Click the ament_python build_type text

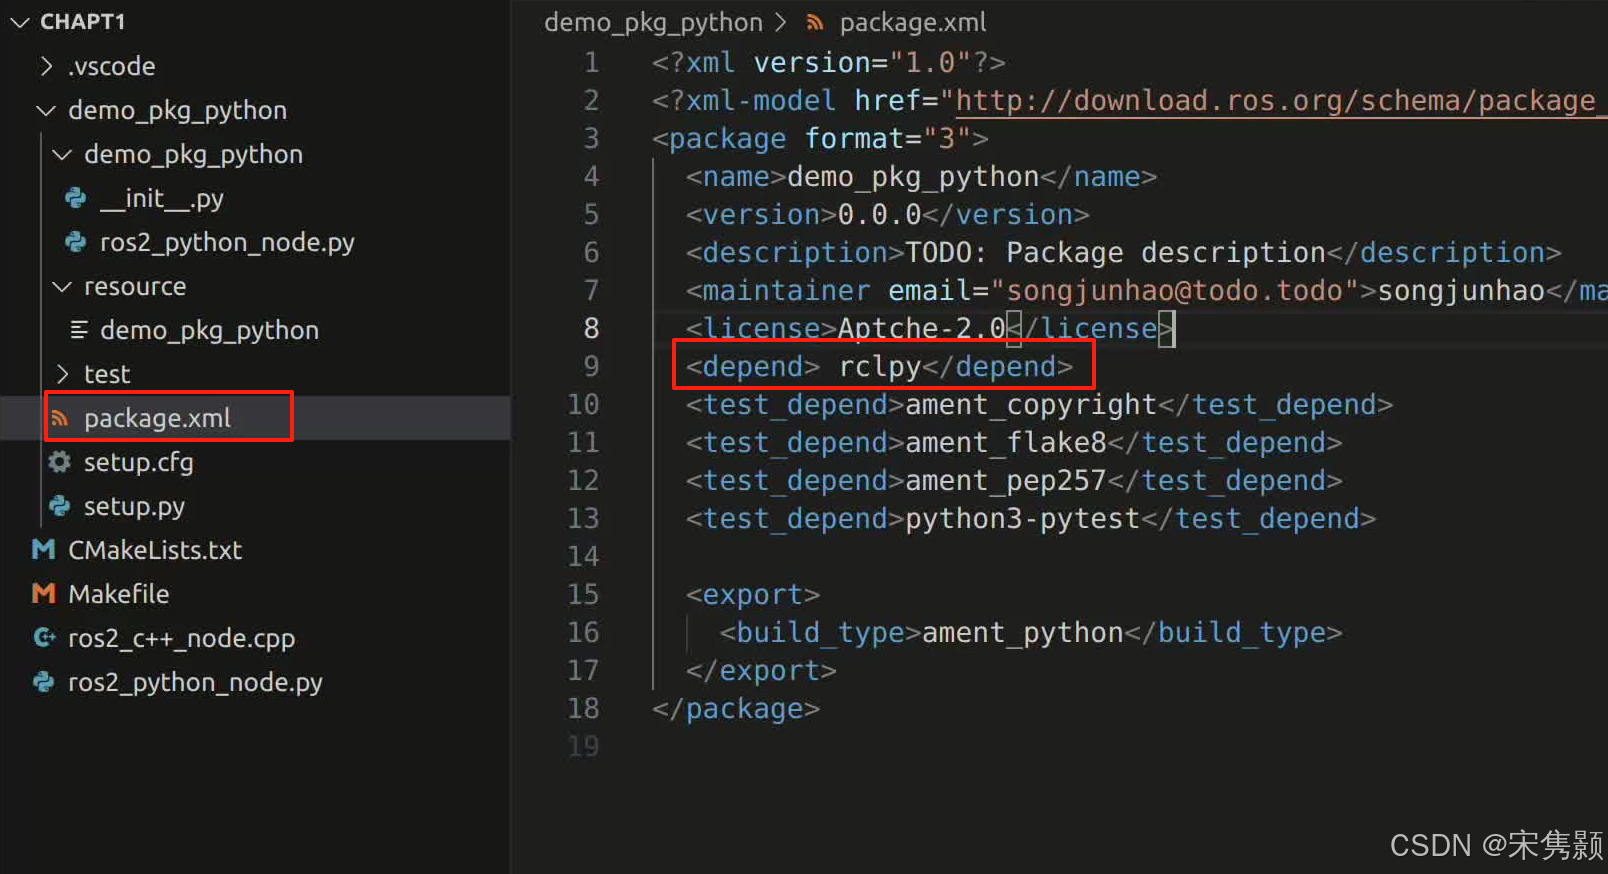[1022, 633]
